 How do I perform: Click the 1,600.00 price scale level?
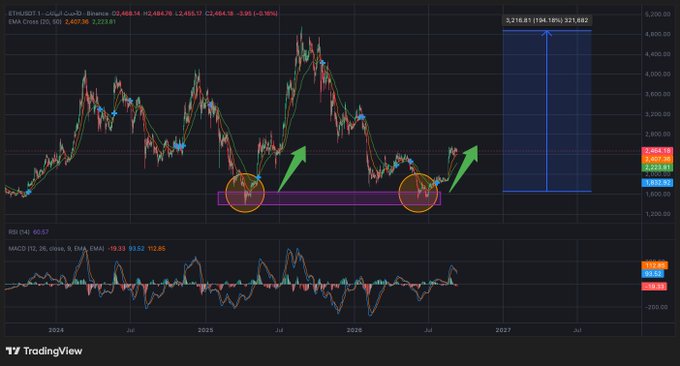coord(657,194)
